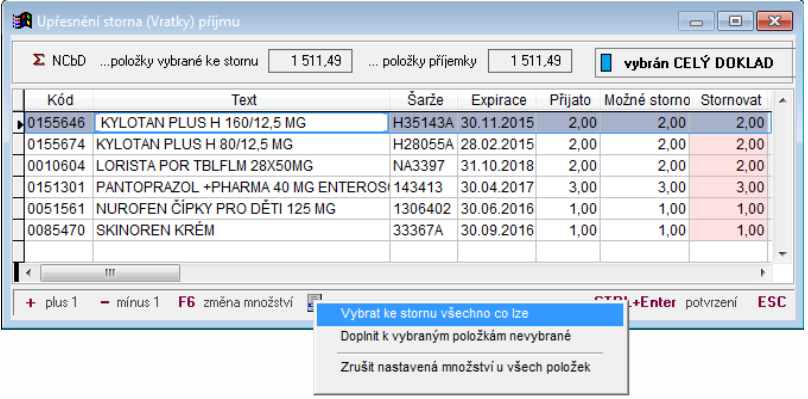Click the F6 změna množství shortcut

coord(236,302)
